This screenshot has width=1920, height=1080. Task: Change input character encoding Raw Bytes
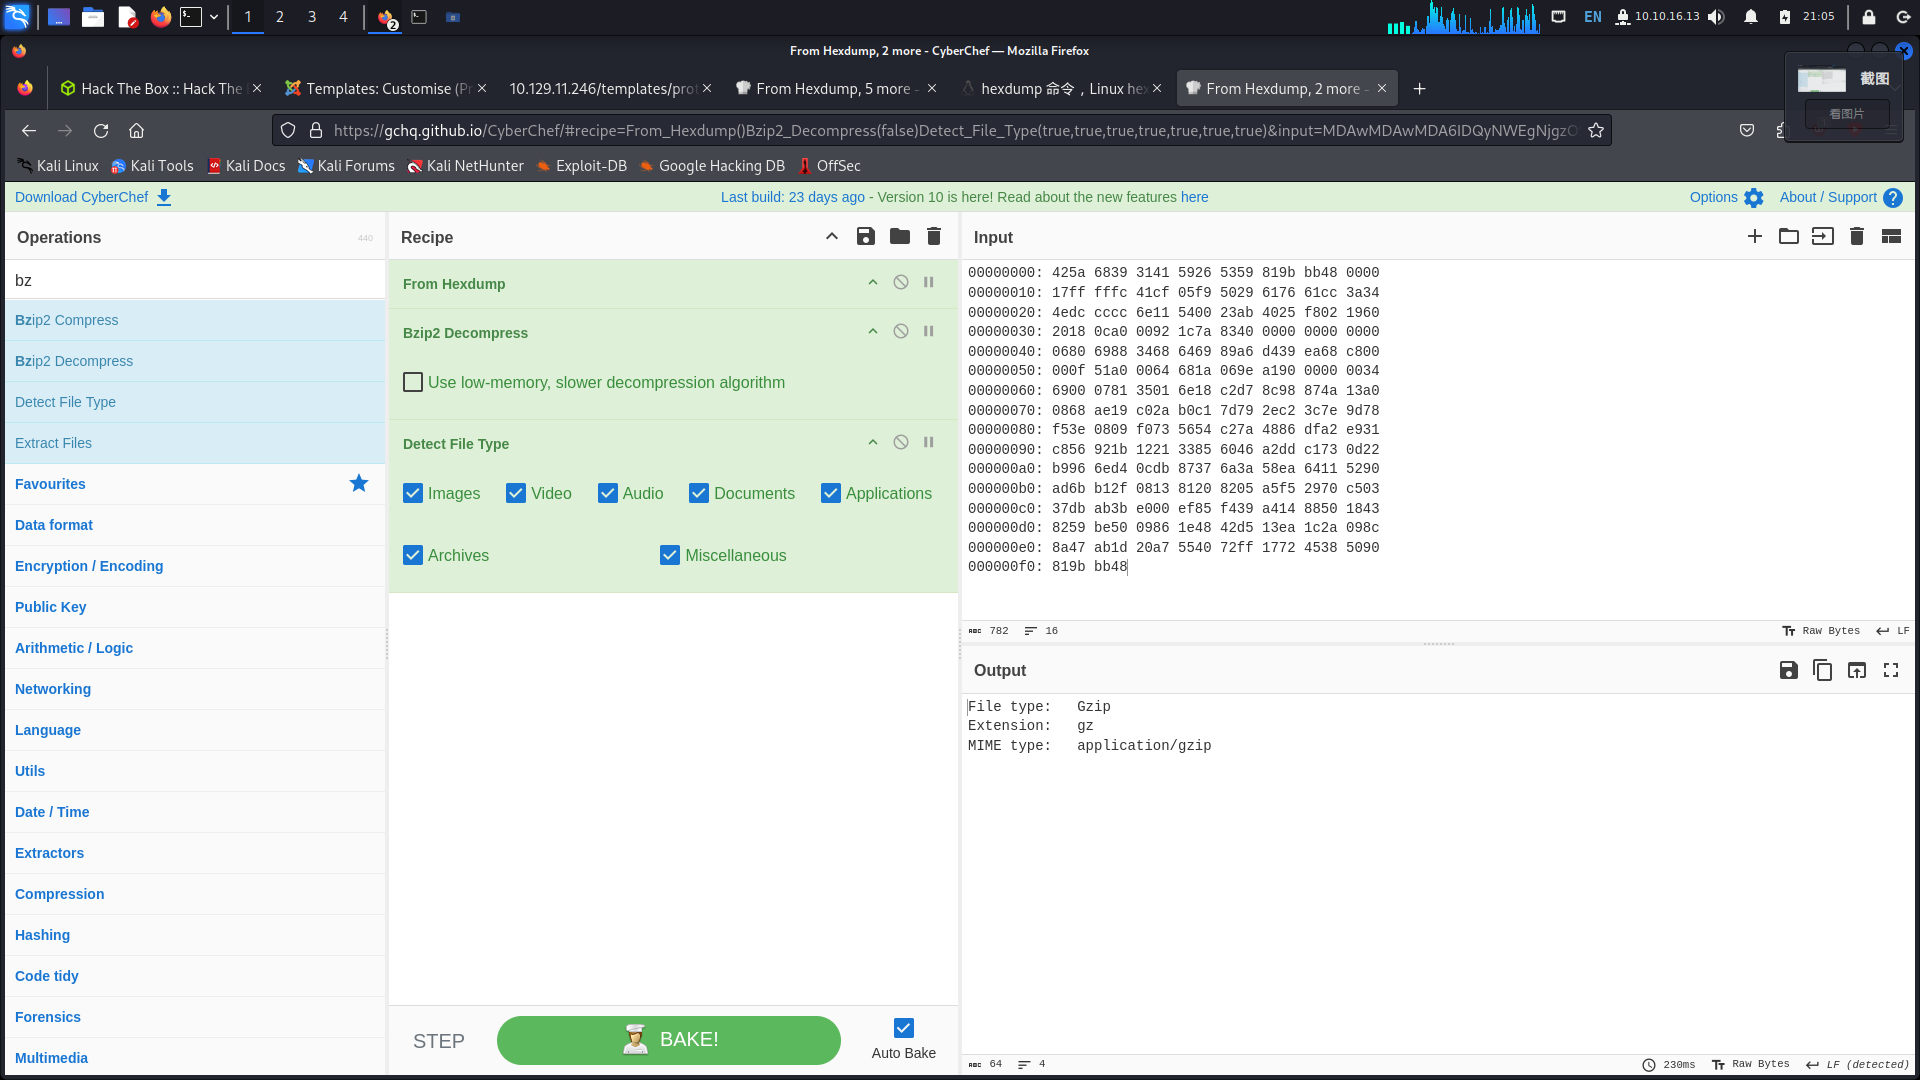(1821, 631)
